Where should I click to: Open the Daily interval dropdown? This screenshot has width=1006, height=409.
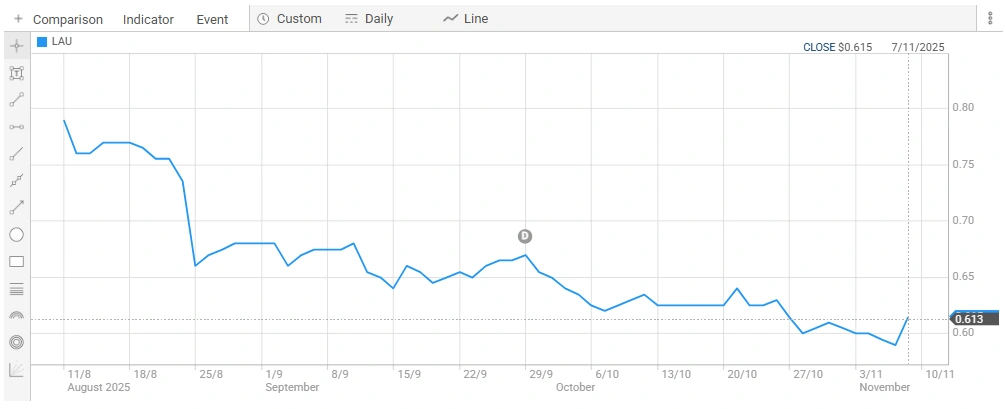[x=369, y=19]
